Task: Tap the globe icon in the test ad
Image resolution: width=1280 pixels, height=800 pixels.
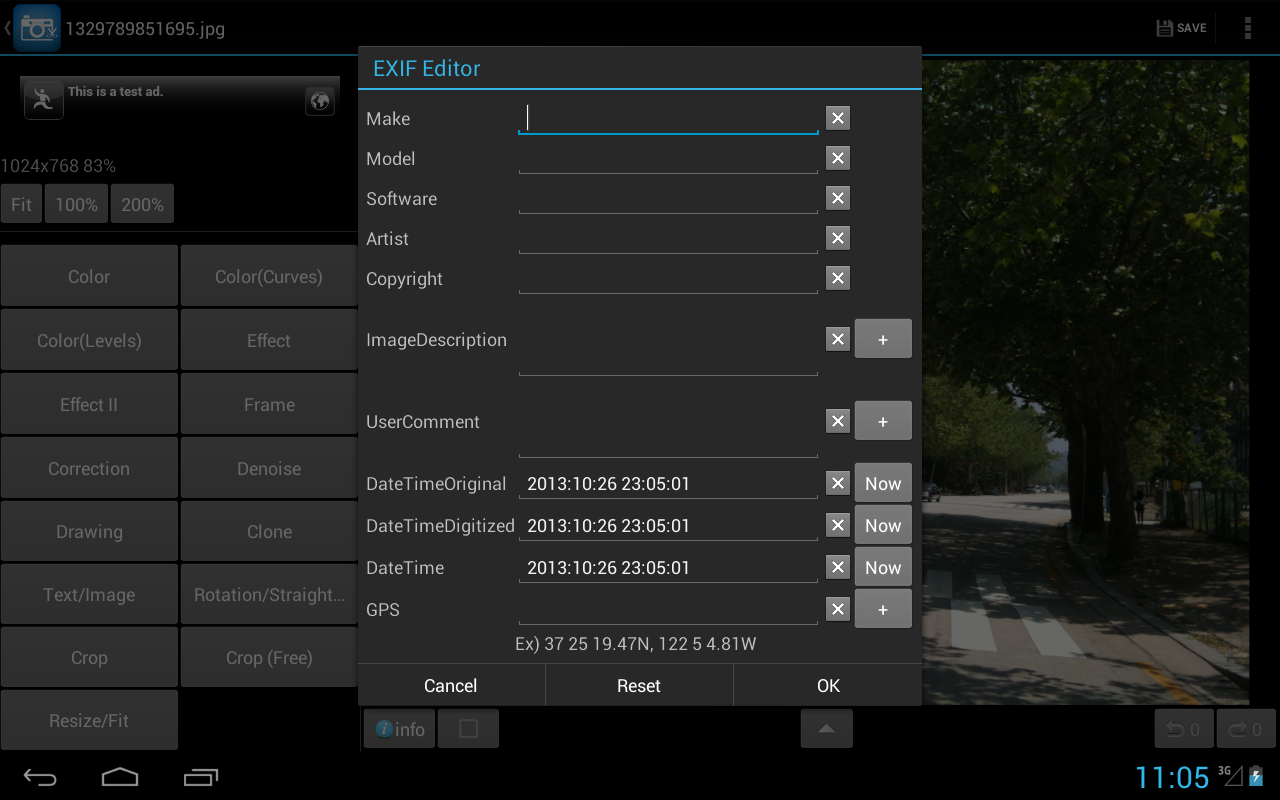Action: 320,101
